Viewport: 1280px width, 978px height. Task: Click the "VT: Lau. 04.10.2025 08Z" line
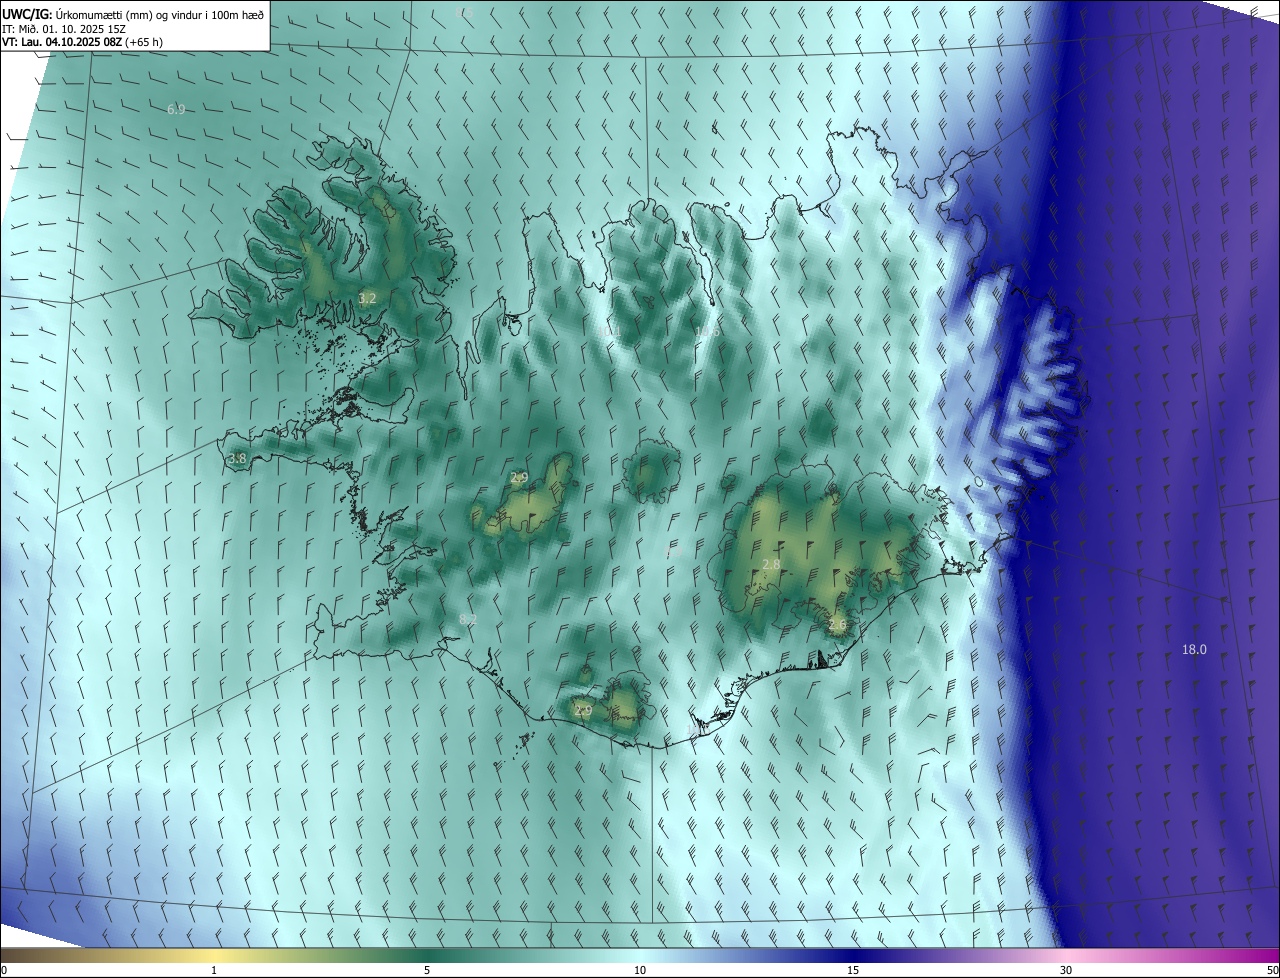point(82,42)
